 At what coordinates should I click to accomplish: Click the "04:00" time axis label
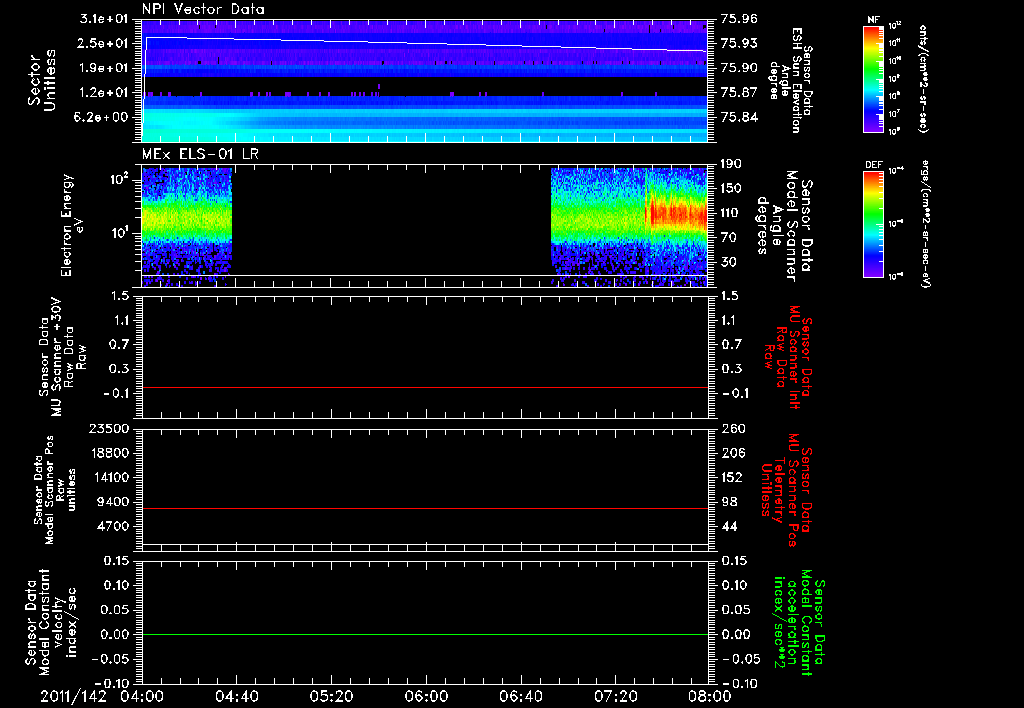coord(142,696)
